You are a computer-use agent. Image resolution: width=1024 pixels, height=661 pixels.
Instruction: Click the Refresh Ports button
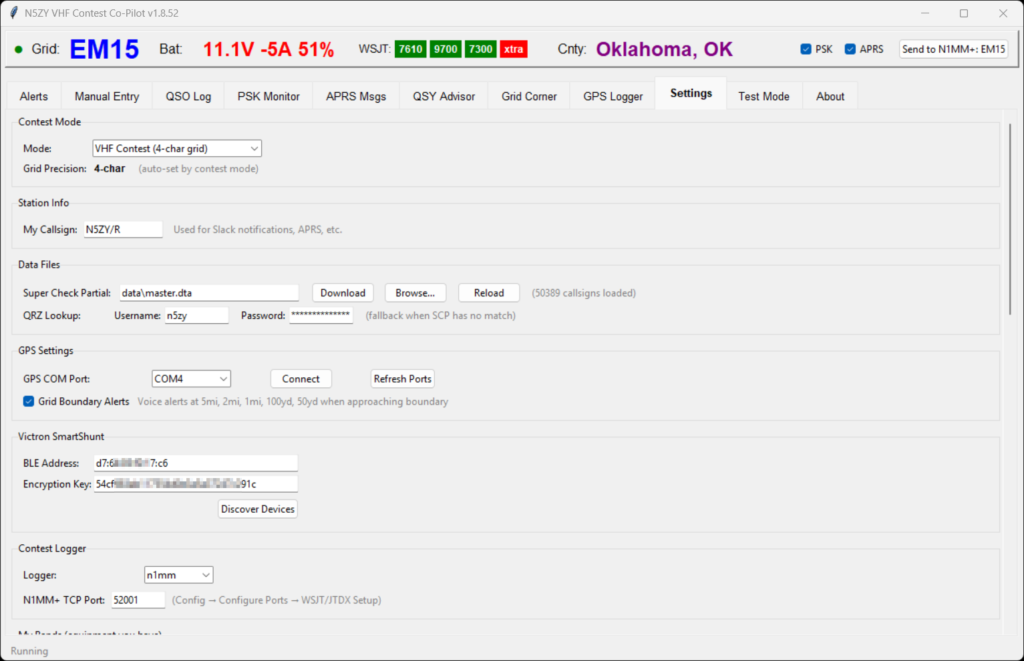coord(402,379)
